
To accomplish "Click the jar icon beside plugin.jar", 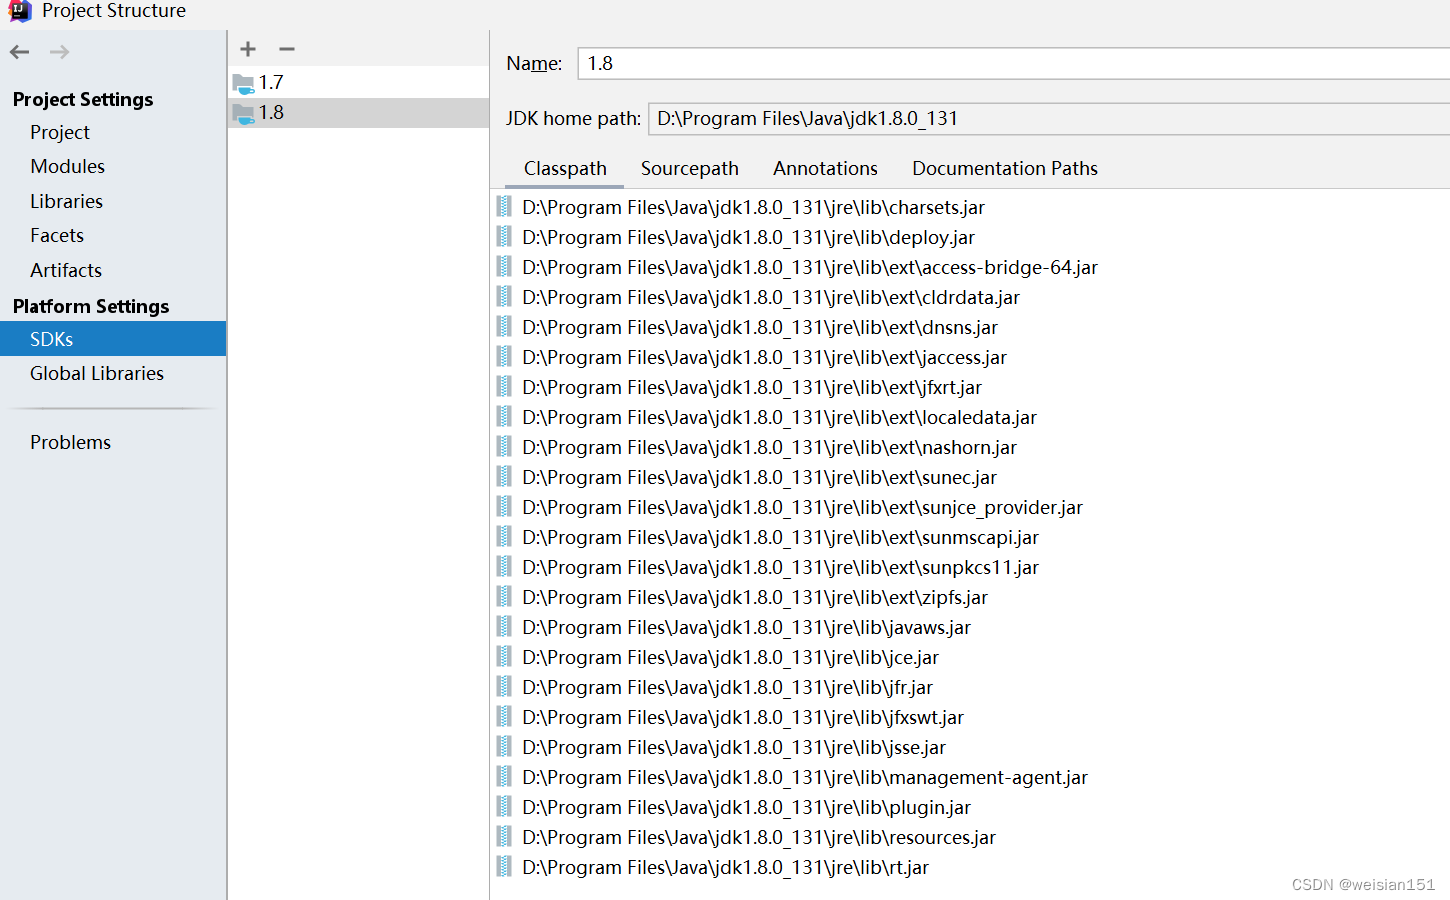I will point(504,807).
